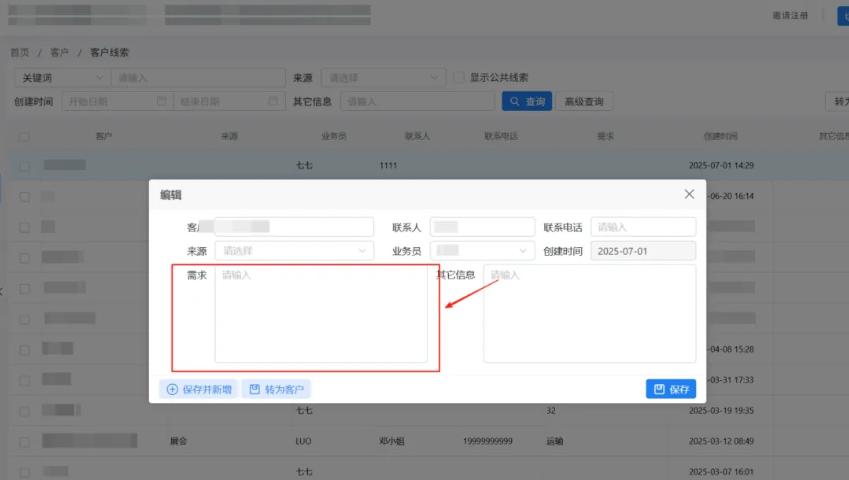Open 业务员 dropdown in edit dialog

click(x=482, y=251)
